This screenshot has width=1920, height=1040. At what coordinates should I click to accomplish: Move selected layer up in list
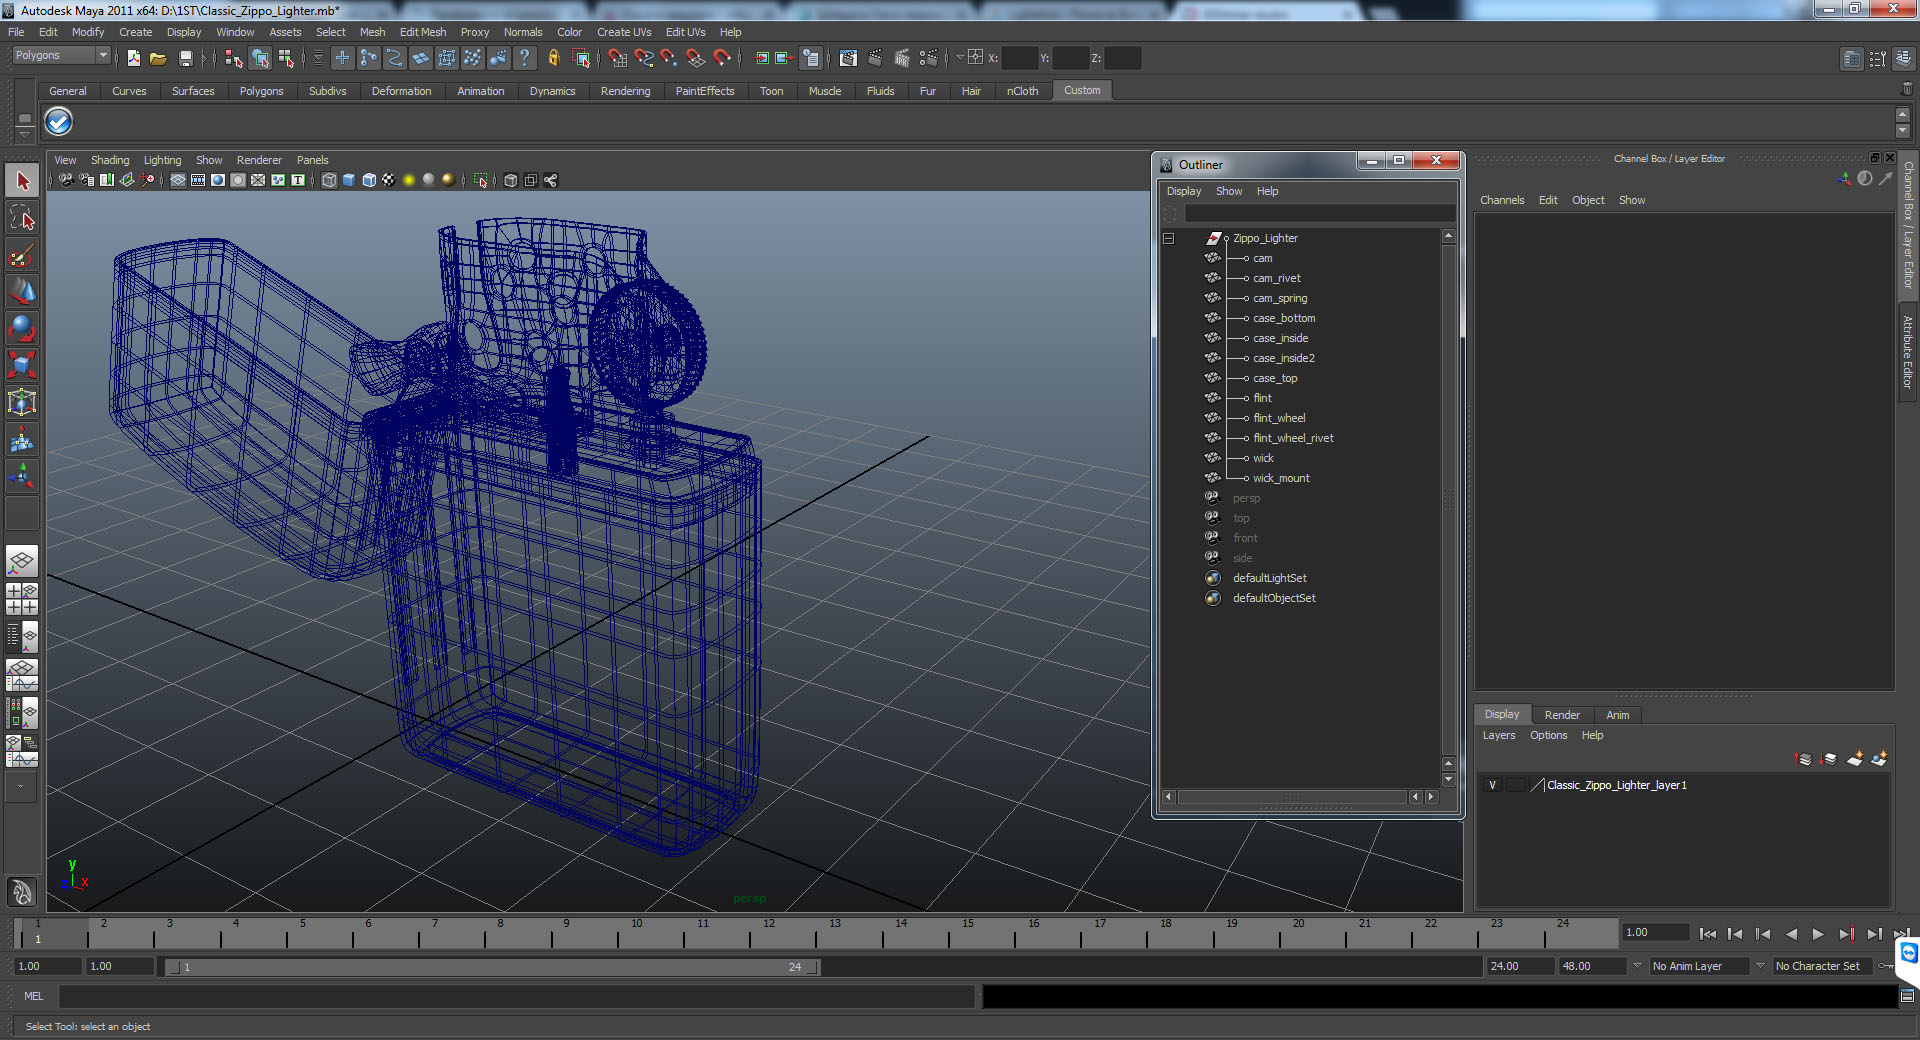coord(1804,759)
